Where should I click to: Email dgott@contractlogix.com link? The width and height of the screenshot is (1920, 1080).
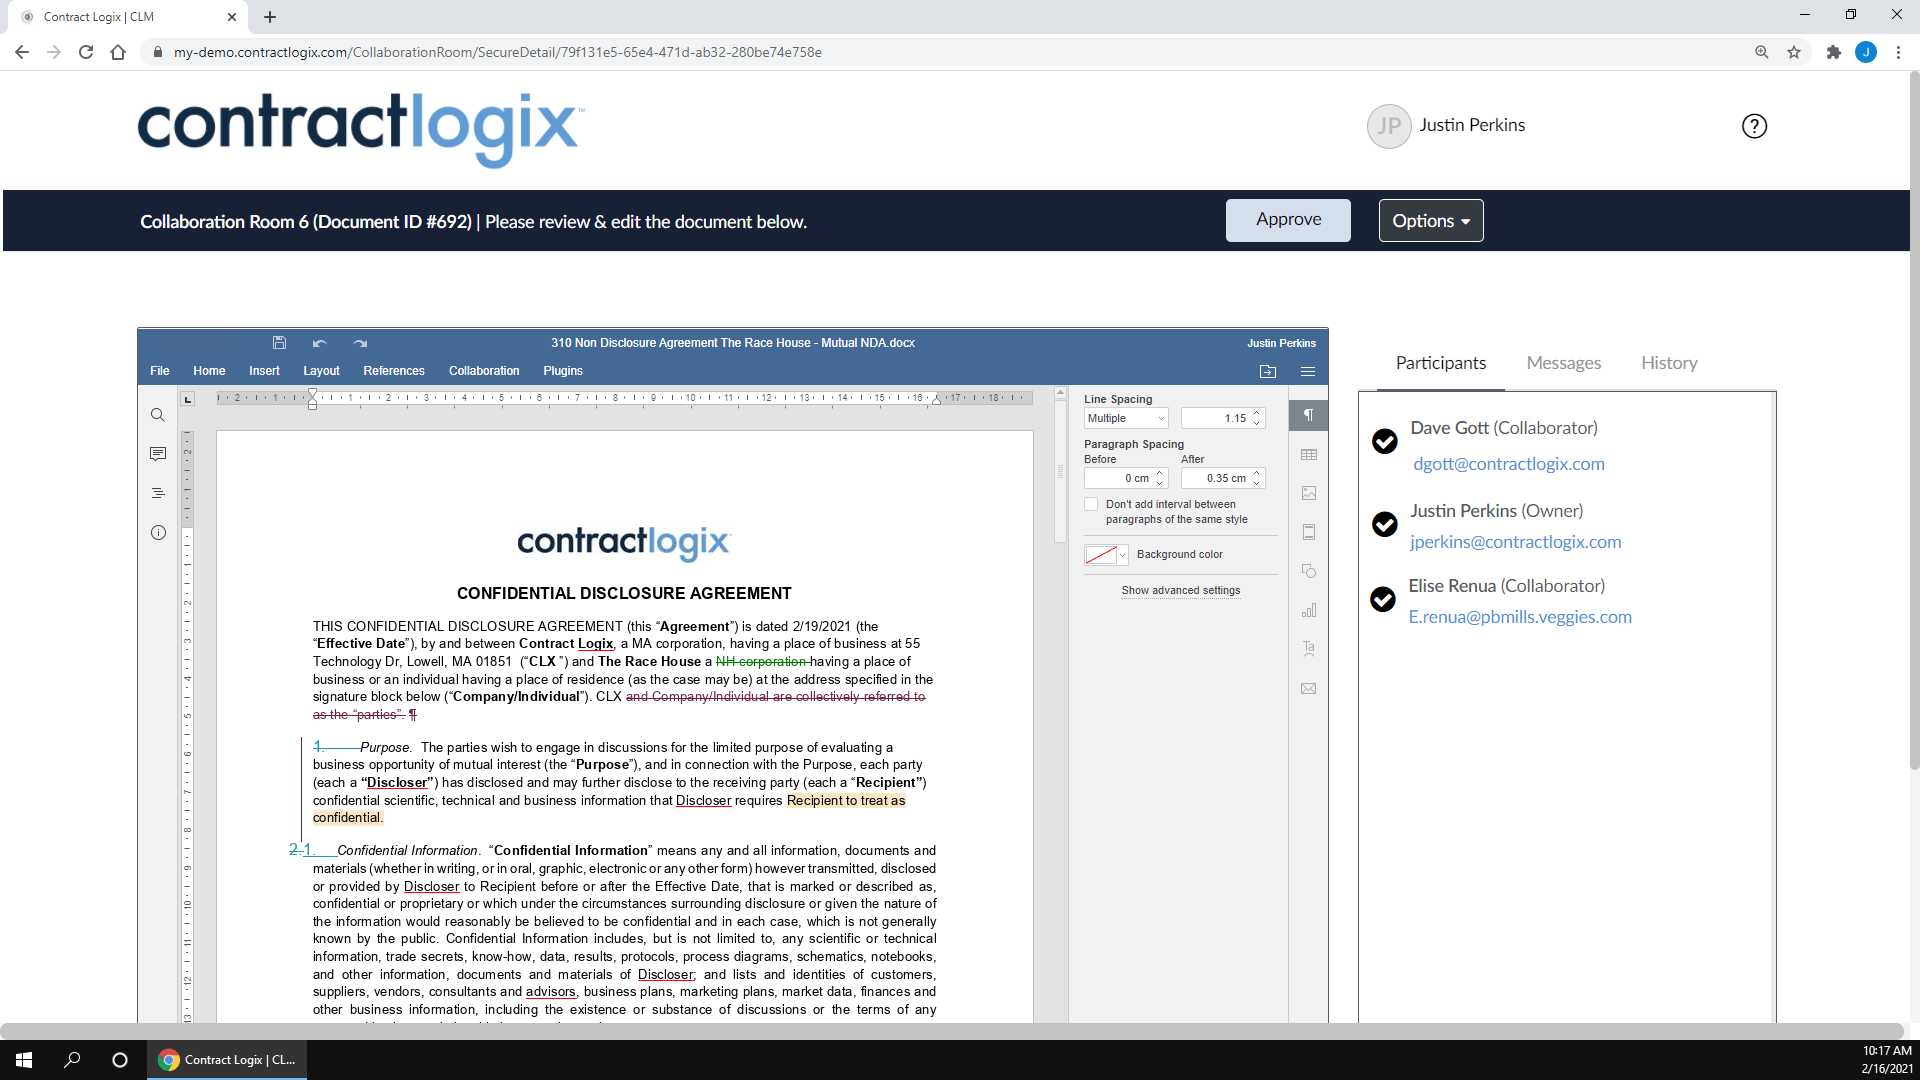(x=1508, y=464)
